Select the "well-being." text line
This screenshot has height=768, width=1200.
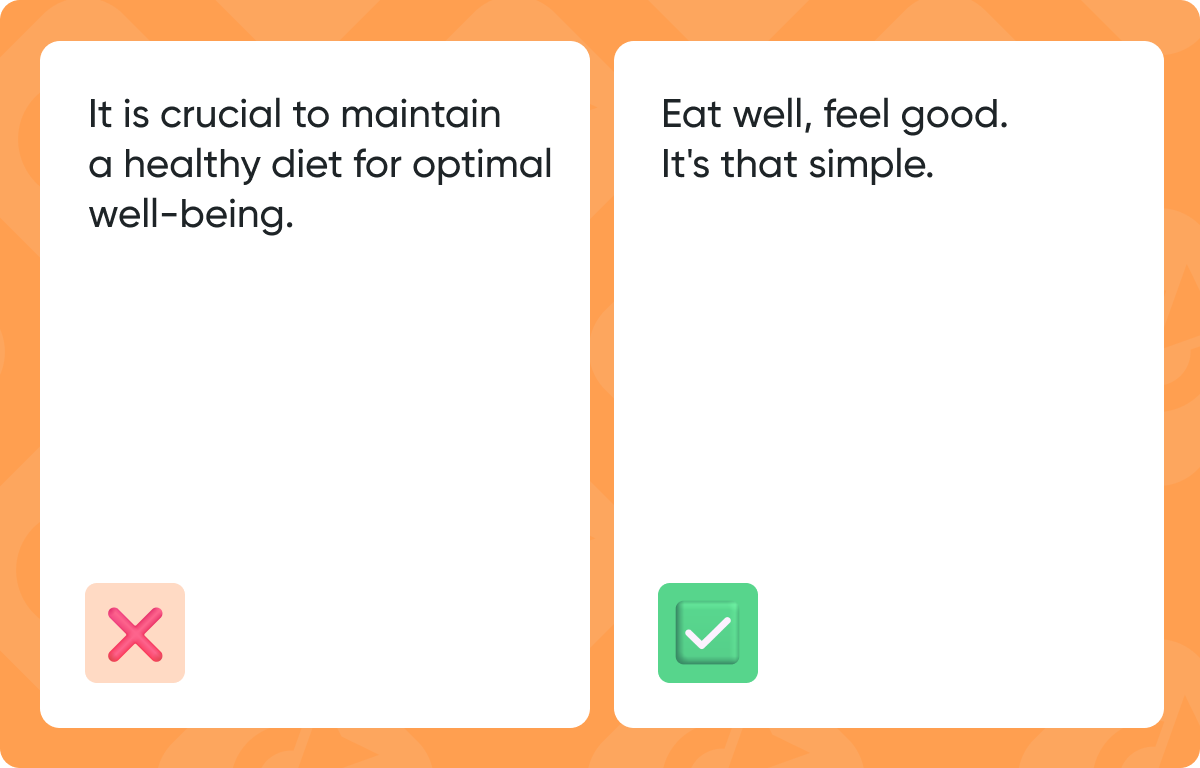tap(191, 214)
